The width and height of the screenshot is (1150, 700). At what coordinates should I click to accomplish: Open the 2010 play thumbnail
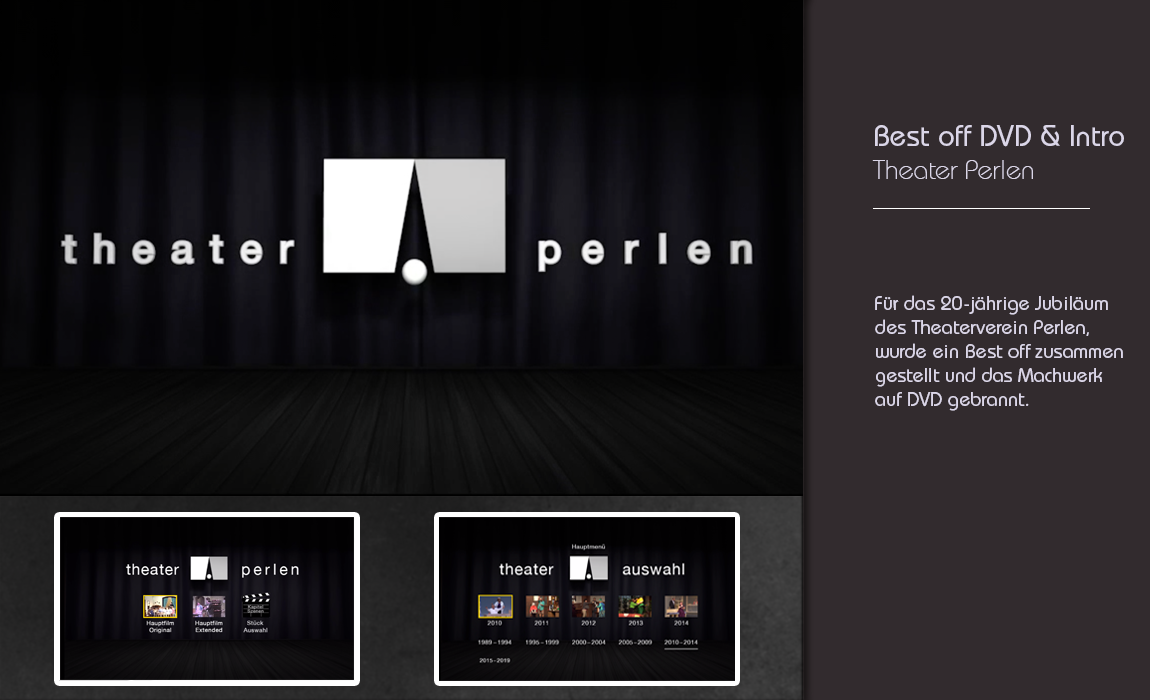tap(495, 606)
